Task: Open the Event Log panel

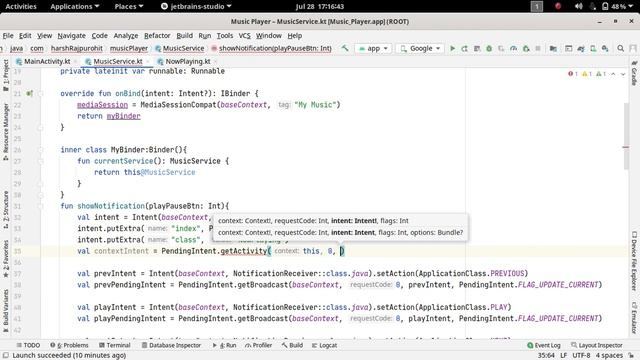Action: point(544,345)
